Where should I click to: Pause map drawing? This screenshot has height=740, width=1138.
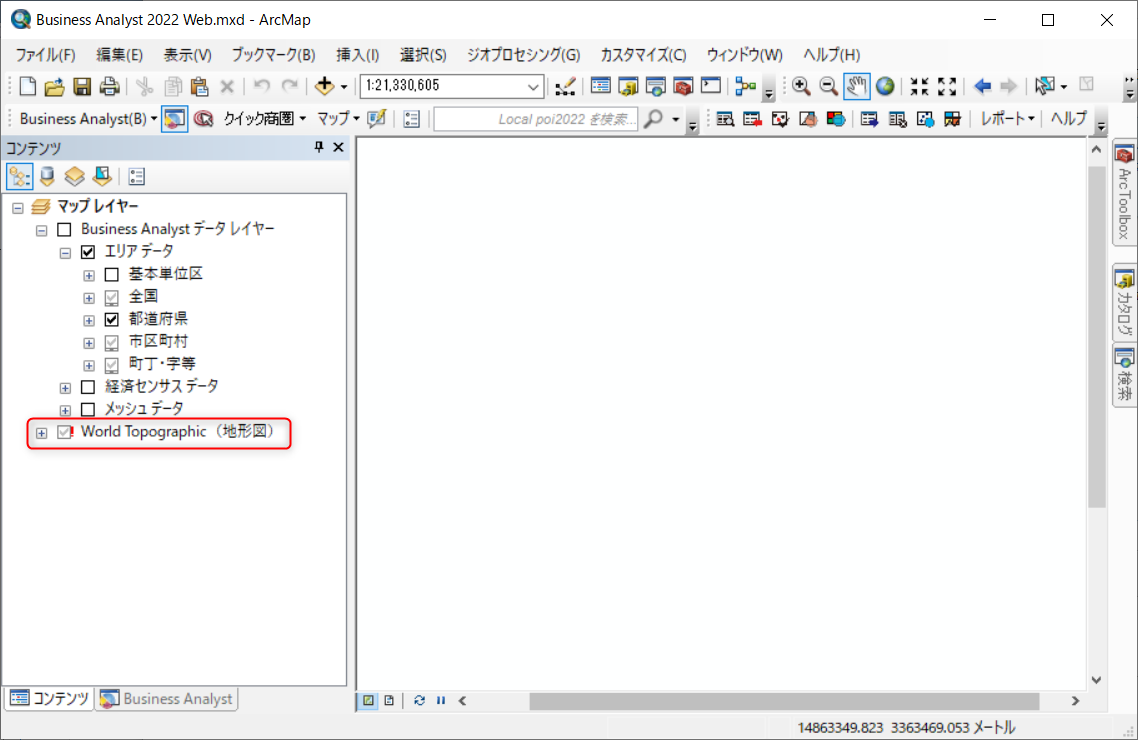441,701
